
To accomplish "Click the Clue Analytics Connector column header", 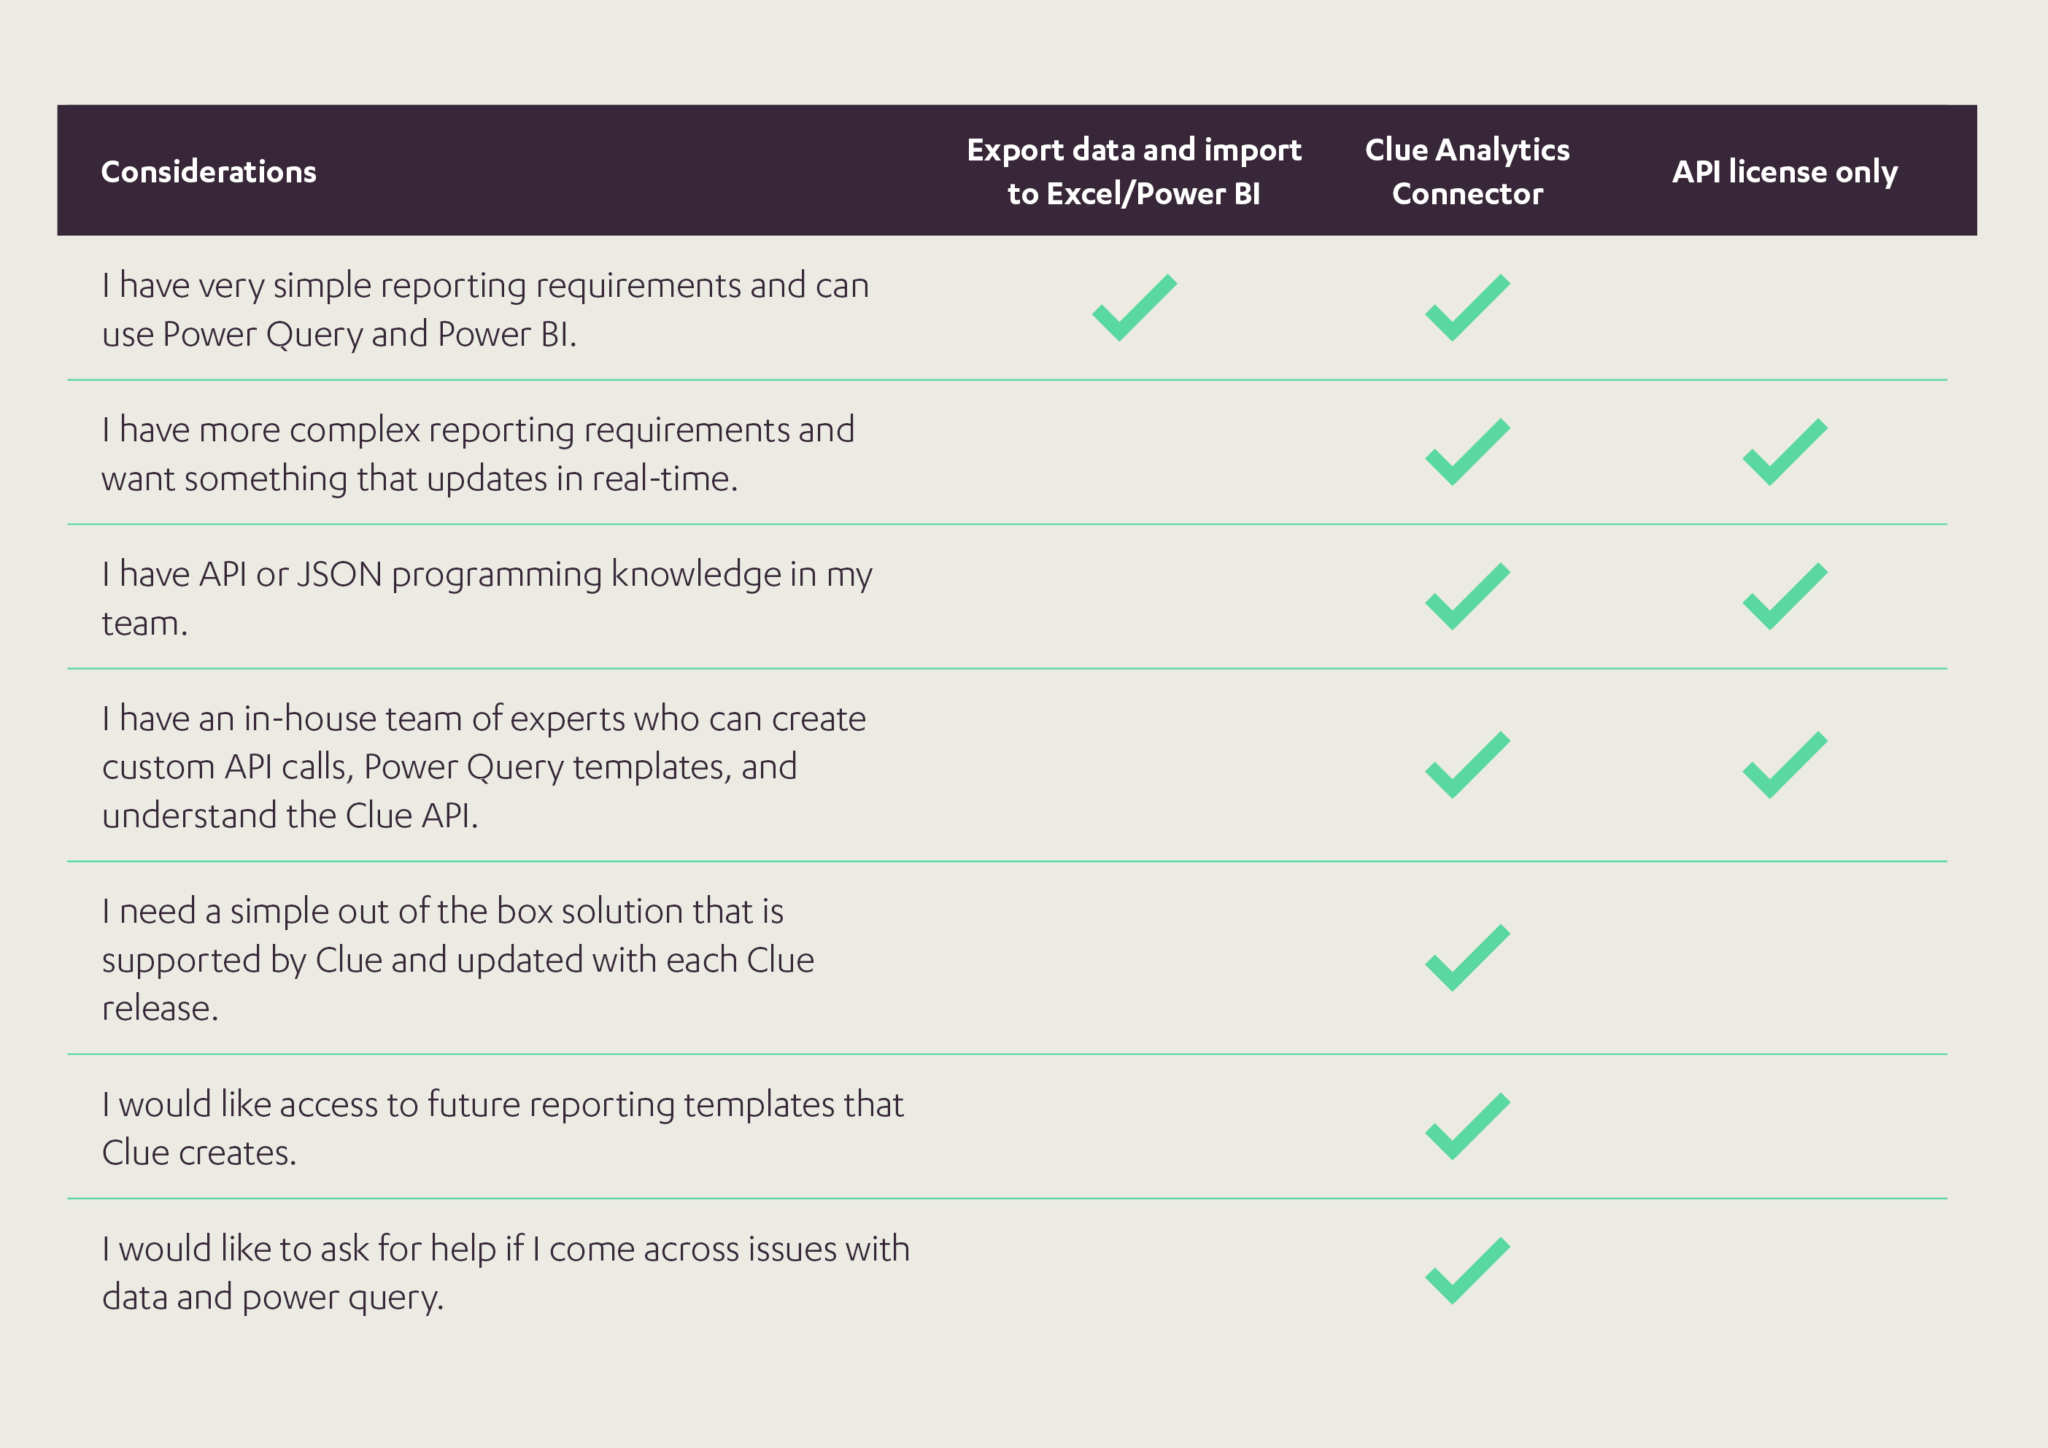I will [x=1467, y=171].
